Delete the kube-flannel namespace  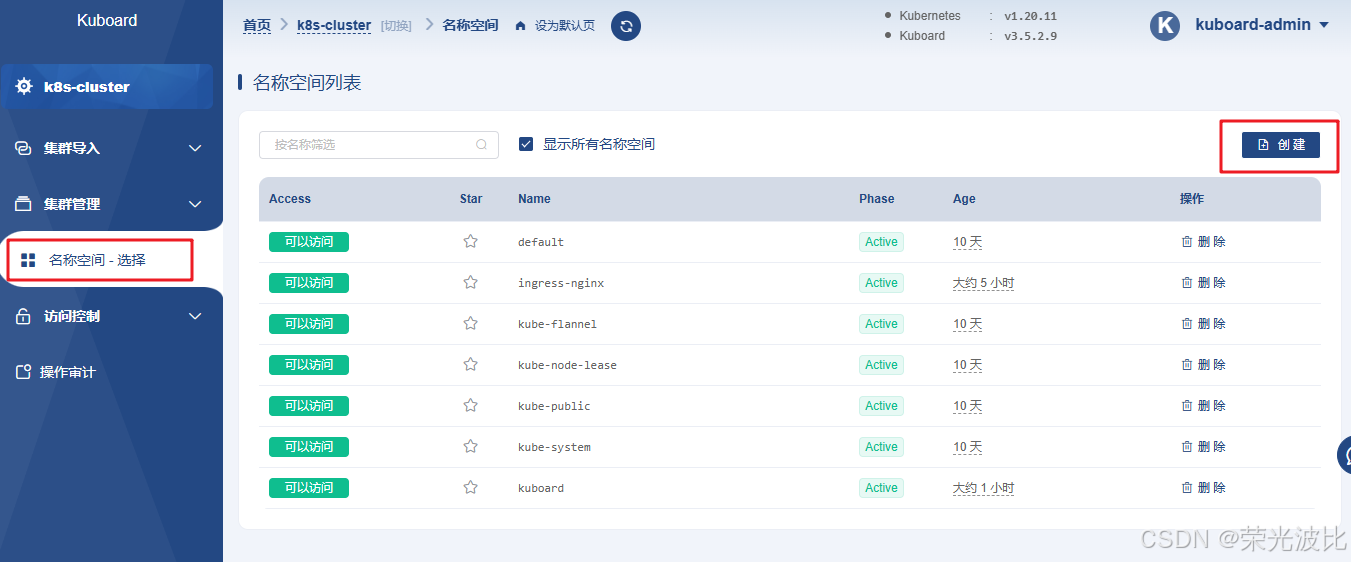[x=1203, y=324]
